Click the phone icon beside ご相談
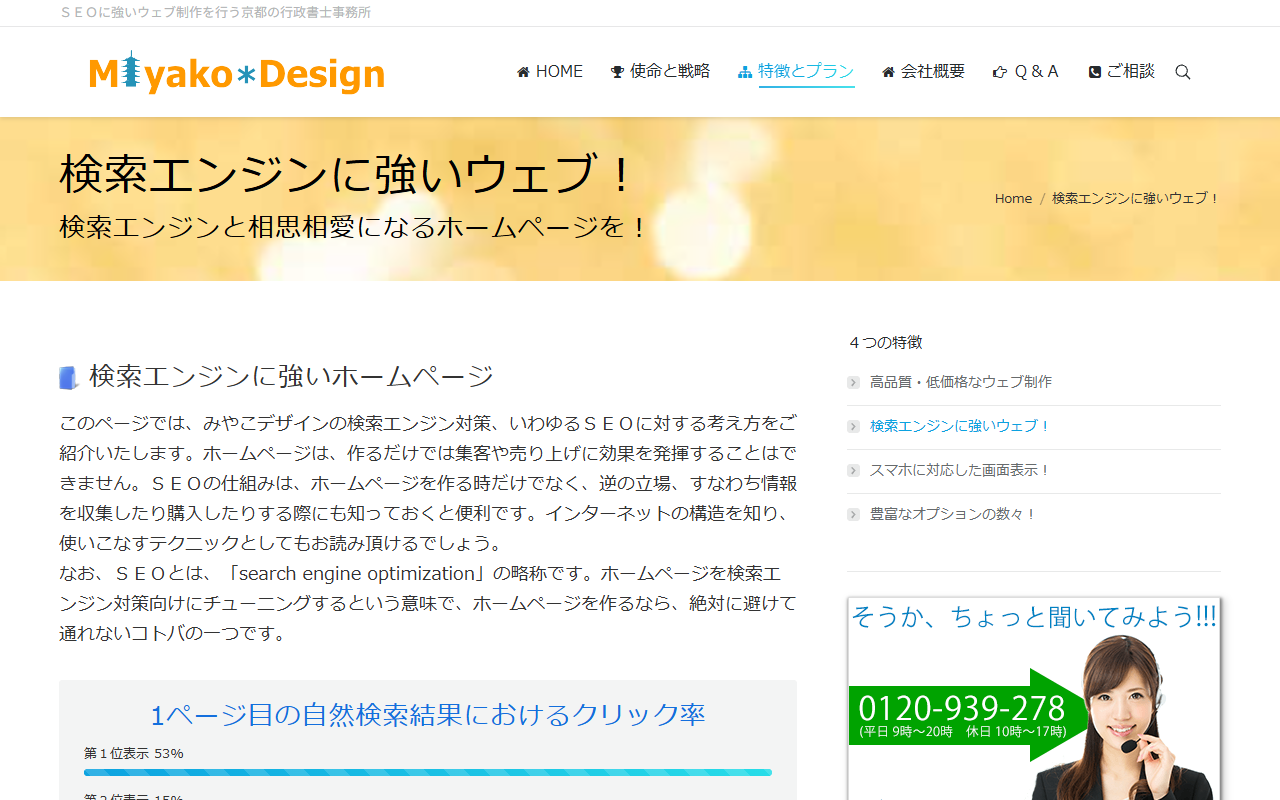This screenshot has width=1280, height=800. 1094,71
